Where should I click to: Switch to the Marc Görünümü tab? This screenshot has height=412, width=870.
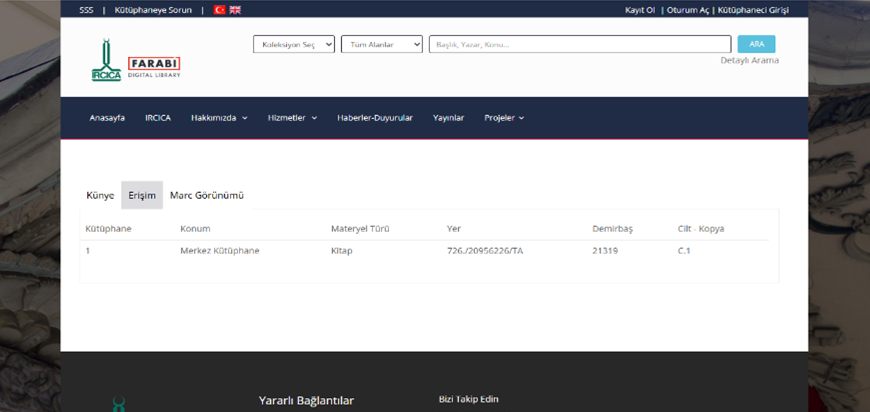(x=207, y=195)
